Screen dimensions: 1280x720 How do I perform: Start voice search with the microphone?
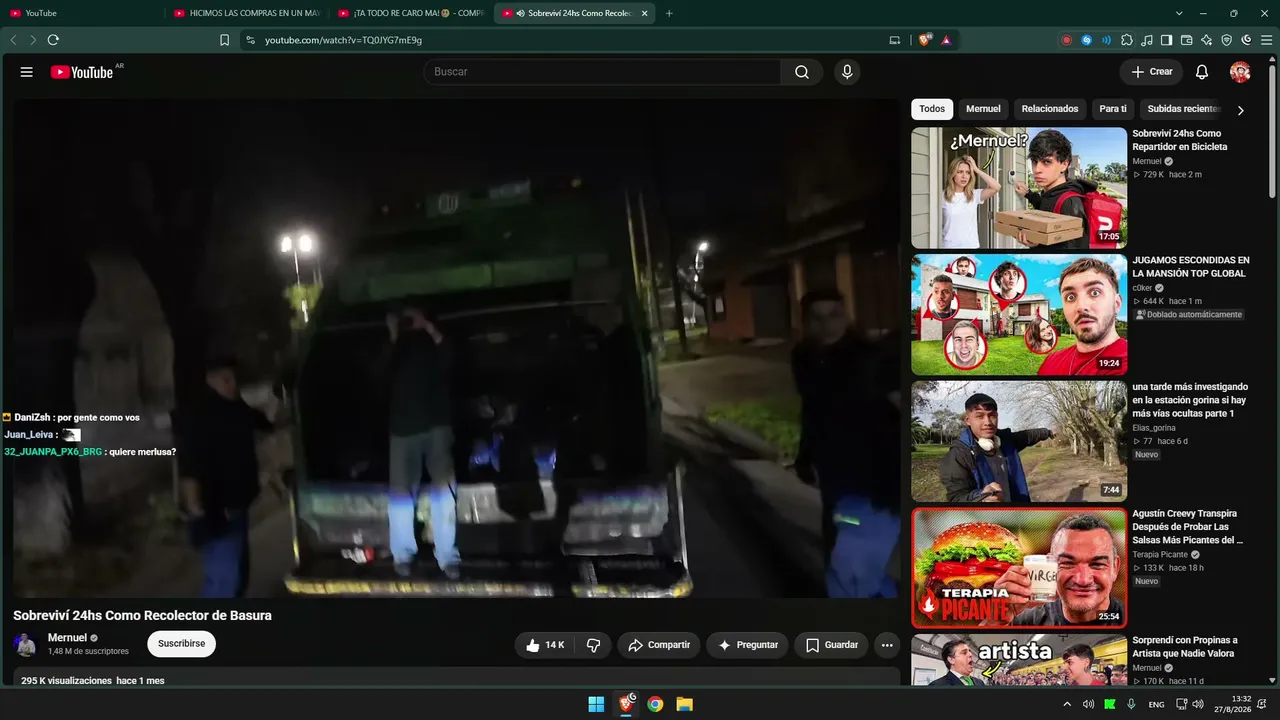(x=847, y=72)
